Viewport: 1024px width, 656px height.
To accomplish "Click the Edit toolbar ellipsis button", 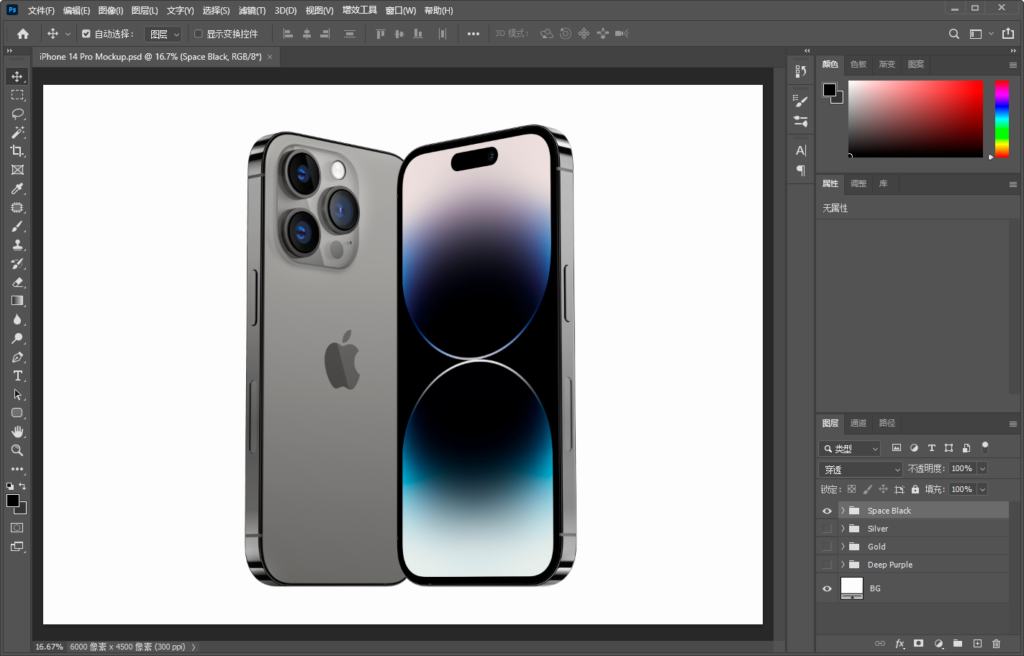I will (17, 469).
